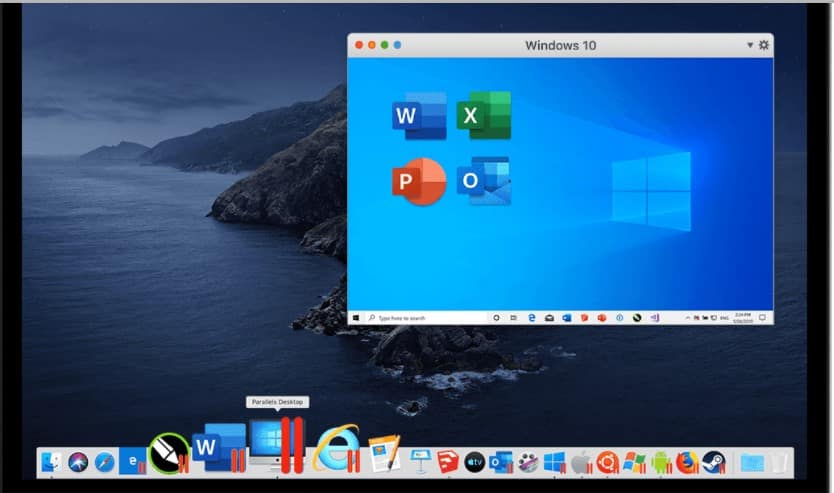The image size is (834, 493).
Task: Open Windows Action Center notifications
Action: [762, 318]
